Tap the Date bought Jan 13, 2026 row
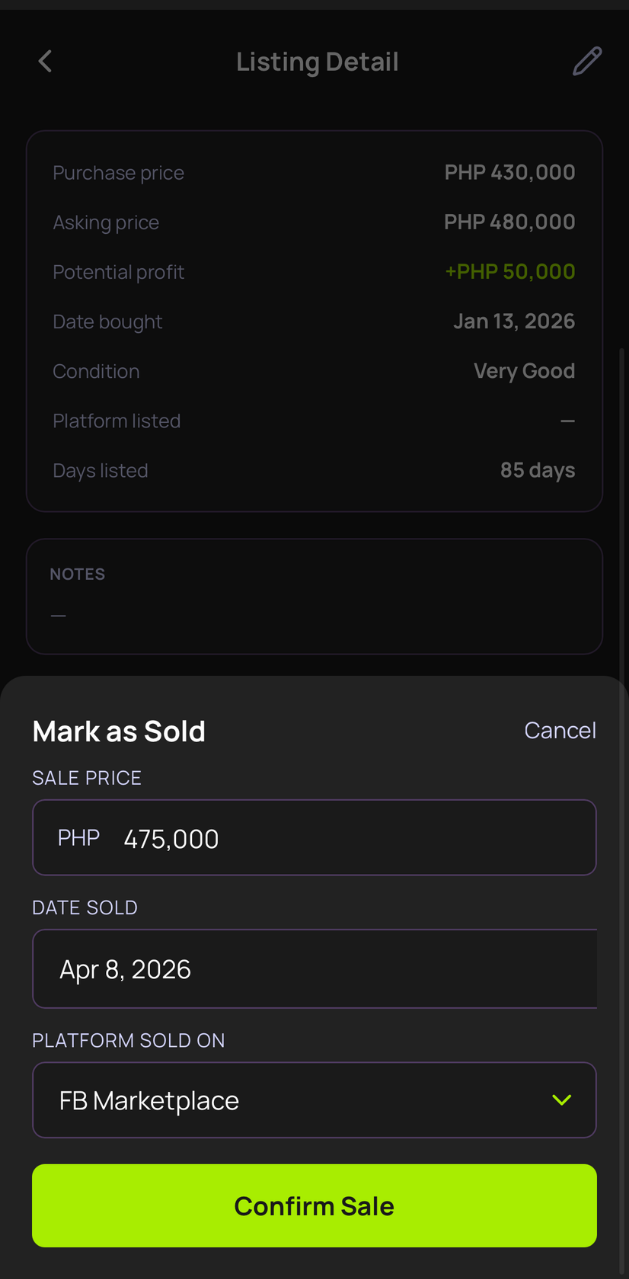This screenshot has height=1279, width=629. coord(314,321)
